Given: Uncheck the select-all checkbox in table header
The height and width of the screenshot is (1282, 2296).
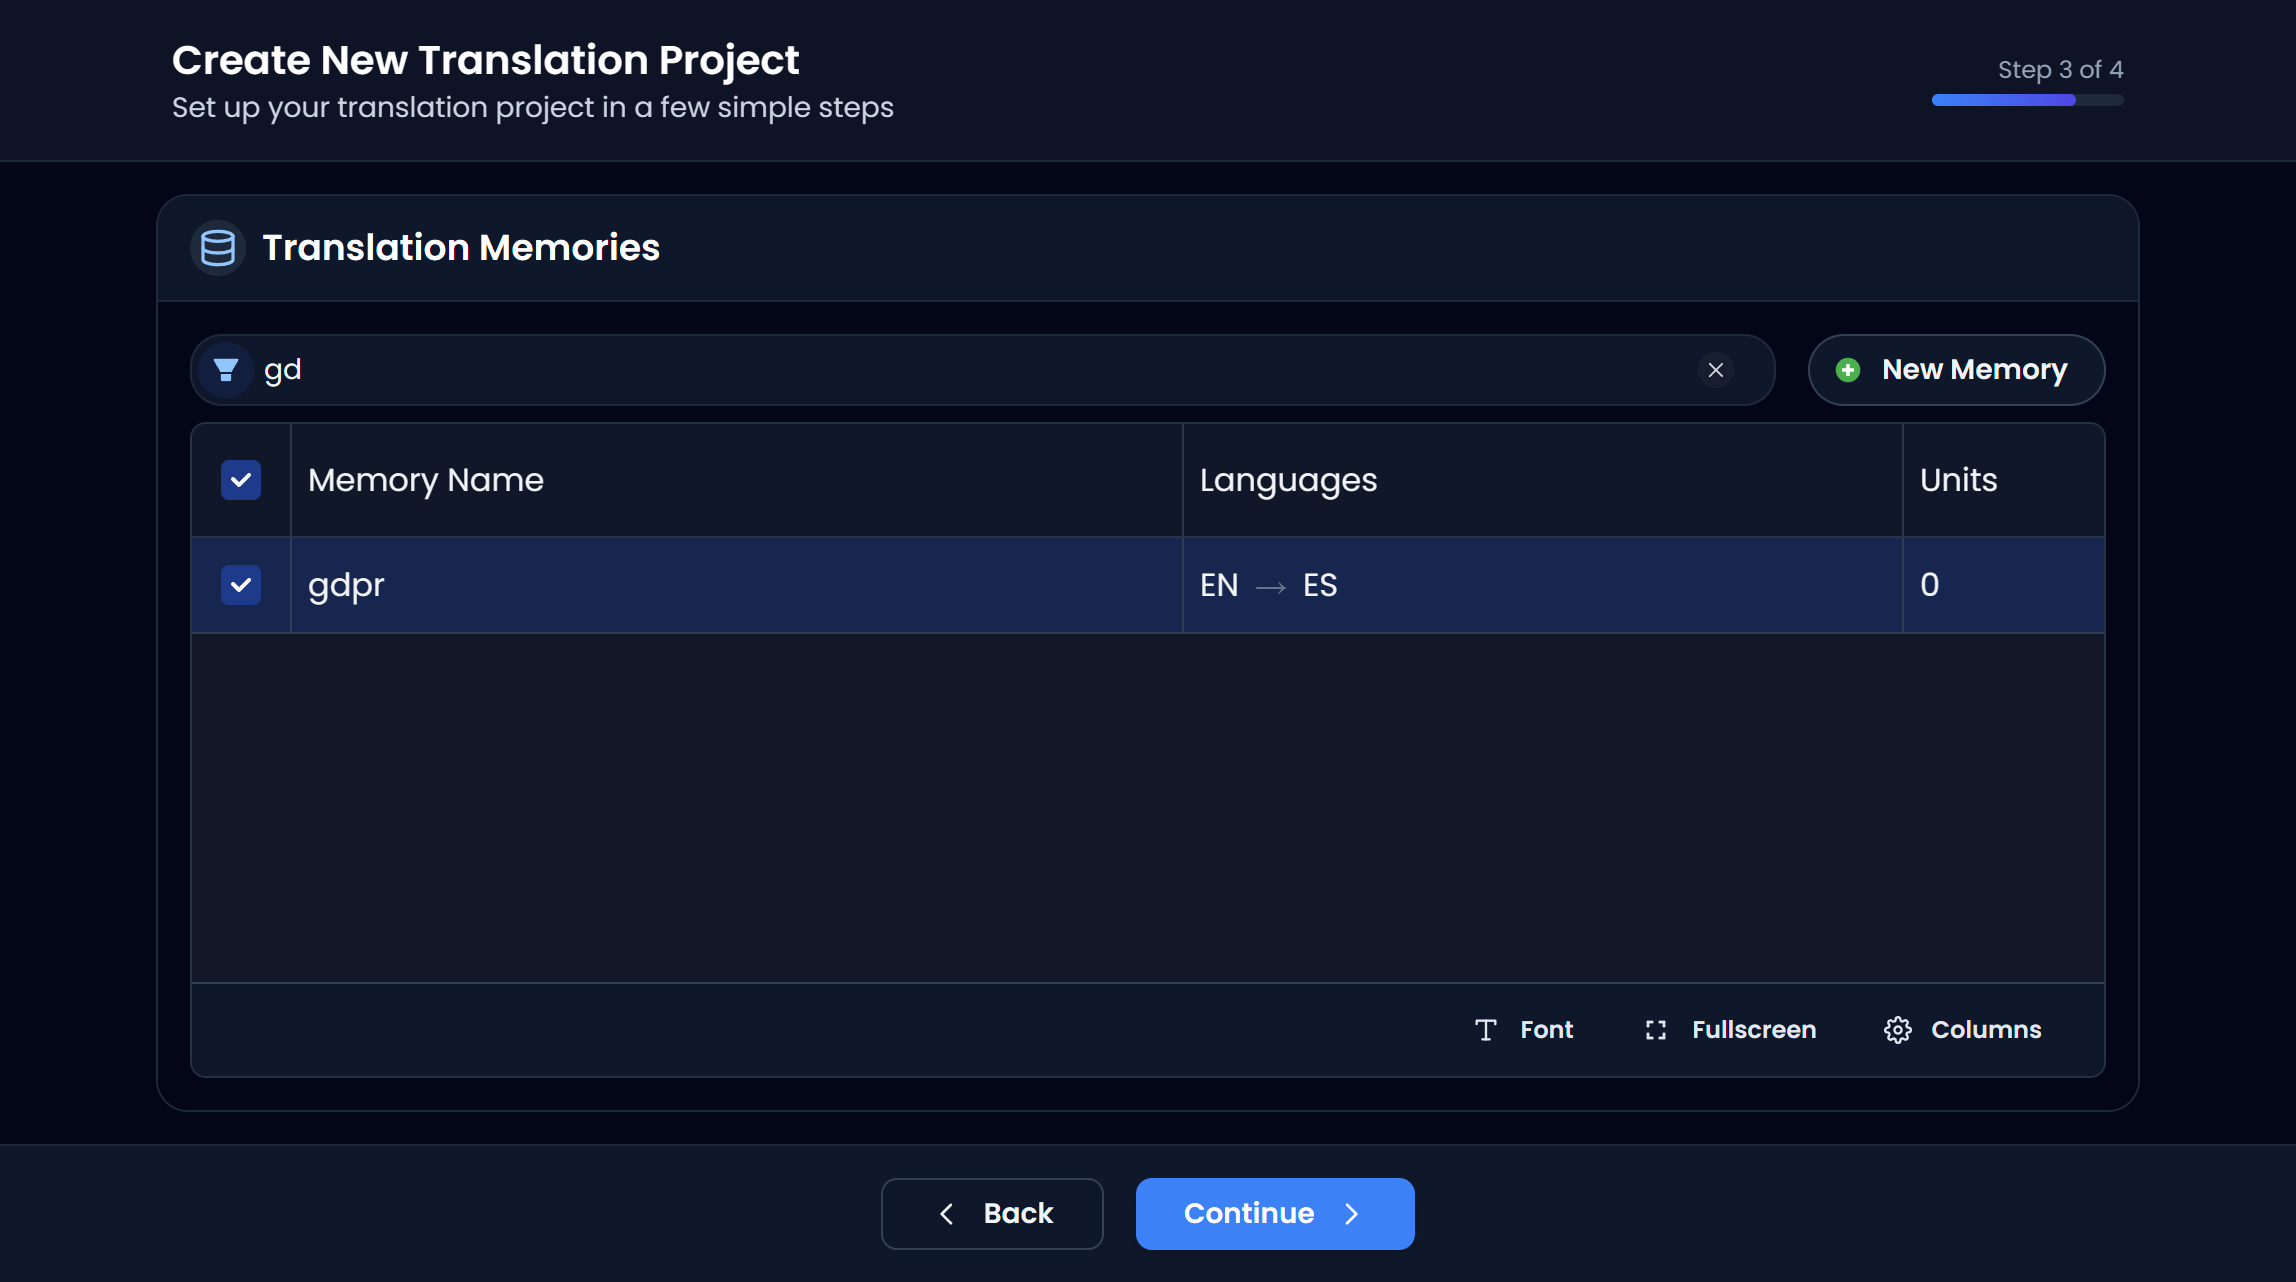Looking at the screenshot, I should click(x=240, y=480).
